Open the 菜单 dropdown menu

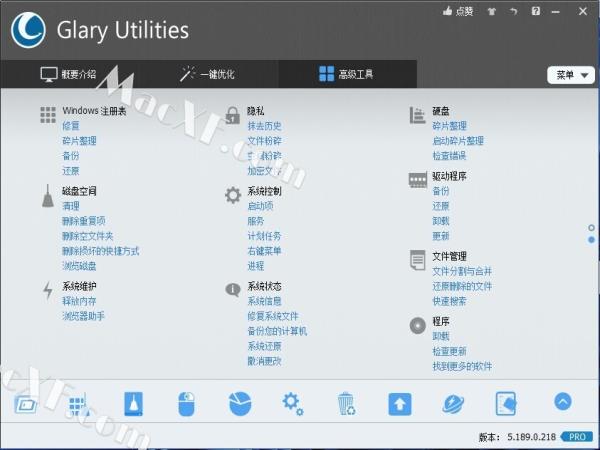pos(571,75)
